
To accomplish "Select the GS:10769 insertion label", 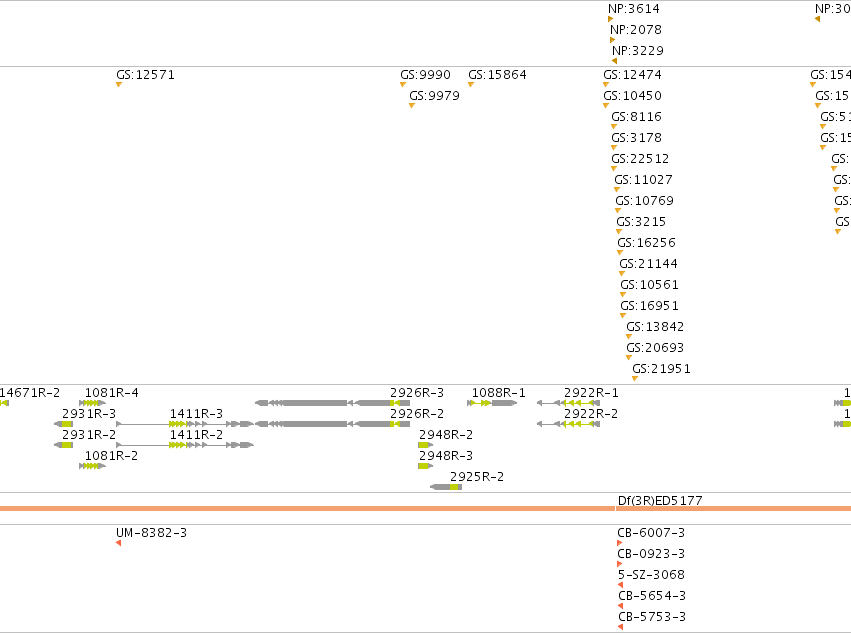I will click(644, 201).
